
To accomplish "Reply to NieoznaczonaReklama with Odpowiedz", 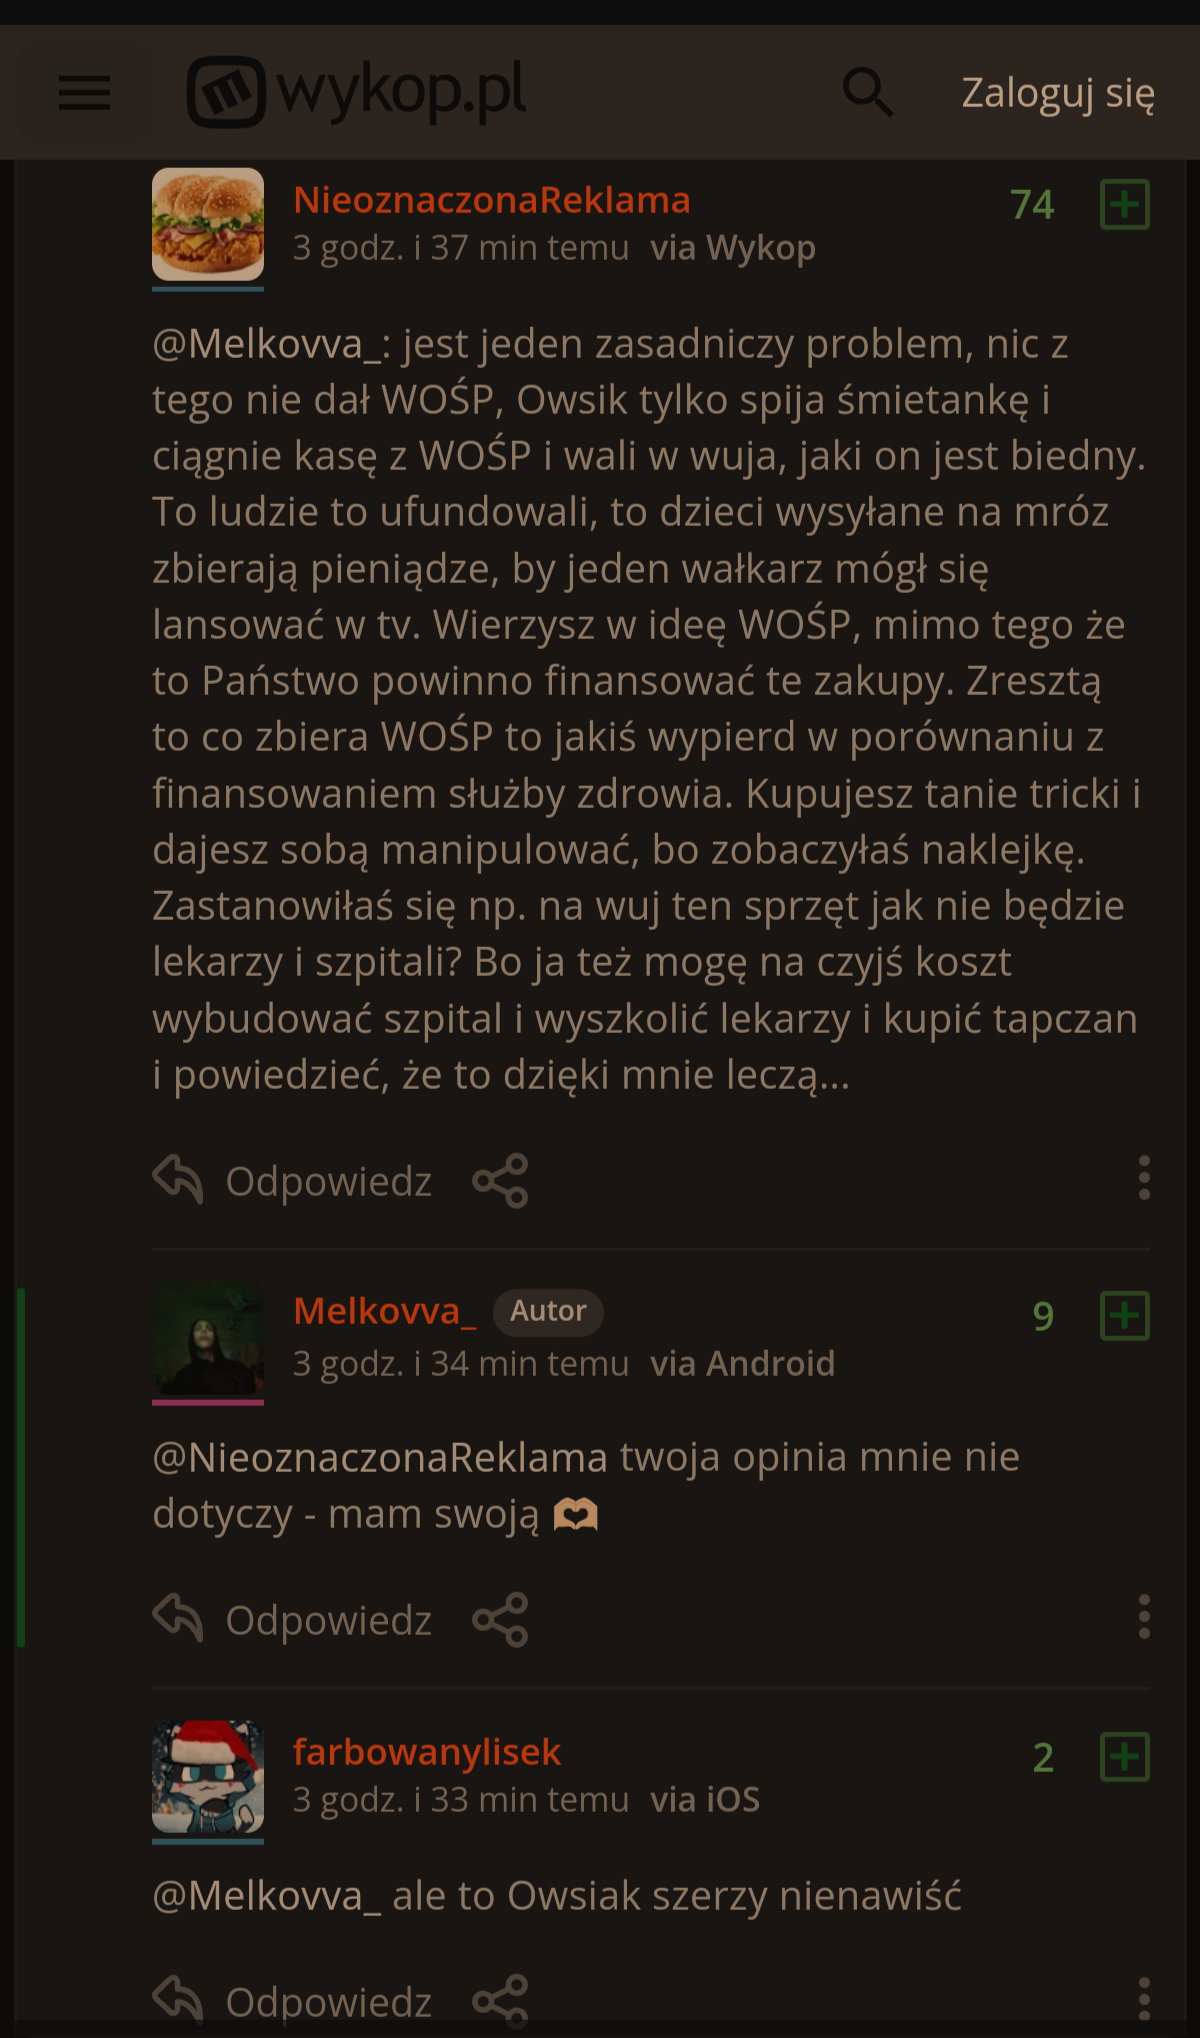I will coord(292,1180).
